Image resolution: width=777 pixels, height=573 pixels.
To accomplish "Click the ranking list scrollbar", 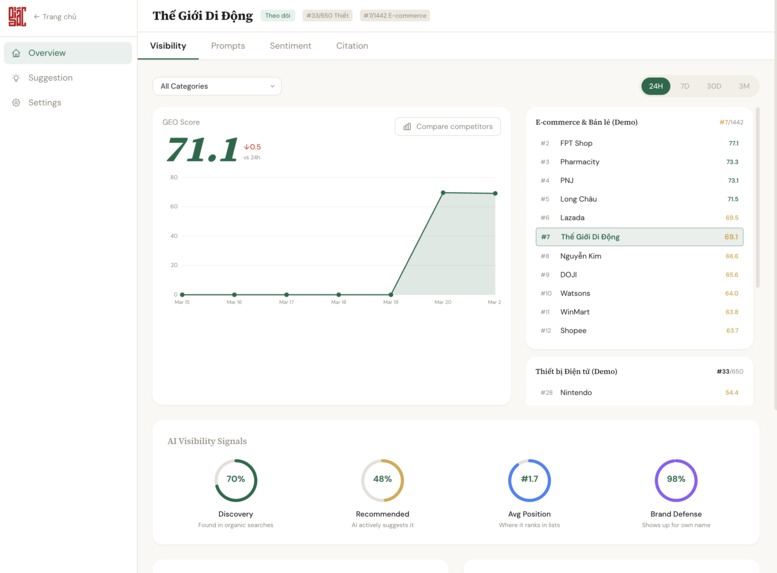I will tap(757, 197).
